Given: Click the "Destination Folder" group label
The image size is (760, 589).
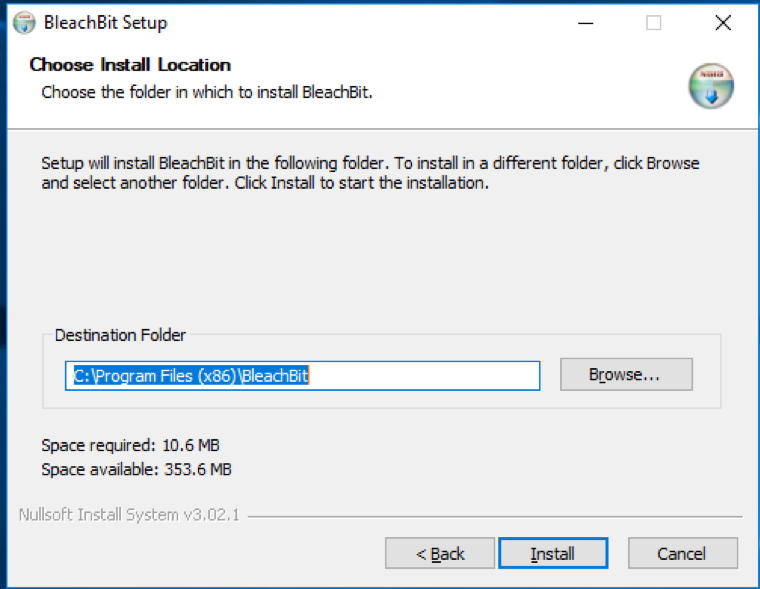Looking at the screenshot, I should tap(120, 335).
